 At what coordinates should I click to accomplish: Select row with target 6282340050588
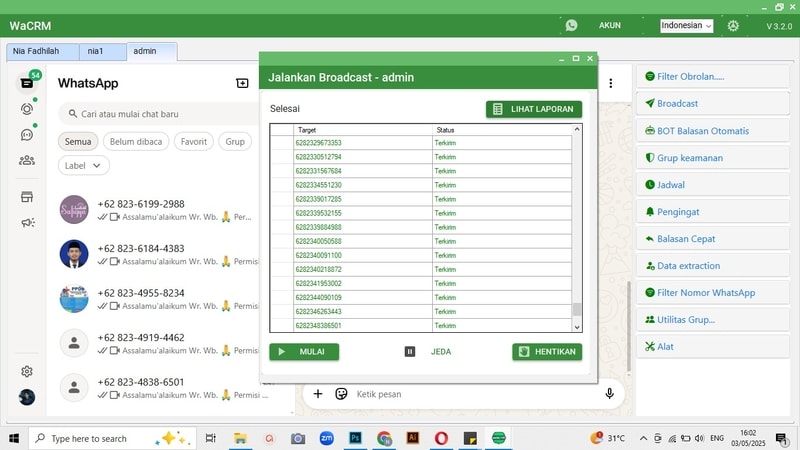[x=421, y=241]
